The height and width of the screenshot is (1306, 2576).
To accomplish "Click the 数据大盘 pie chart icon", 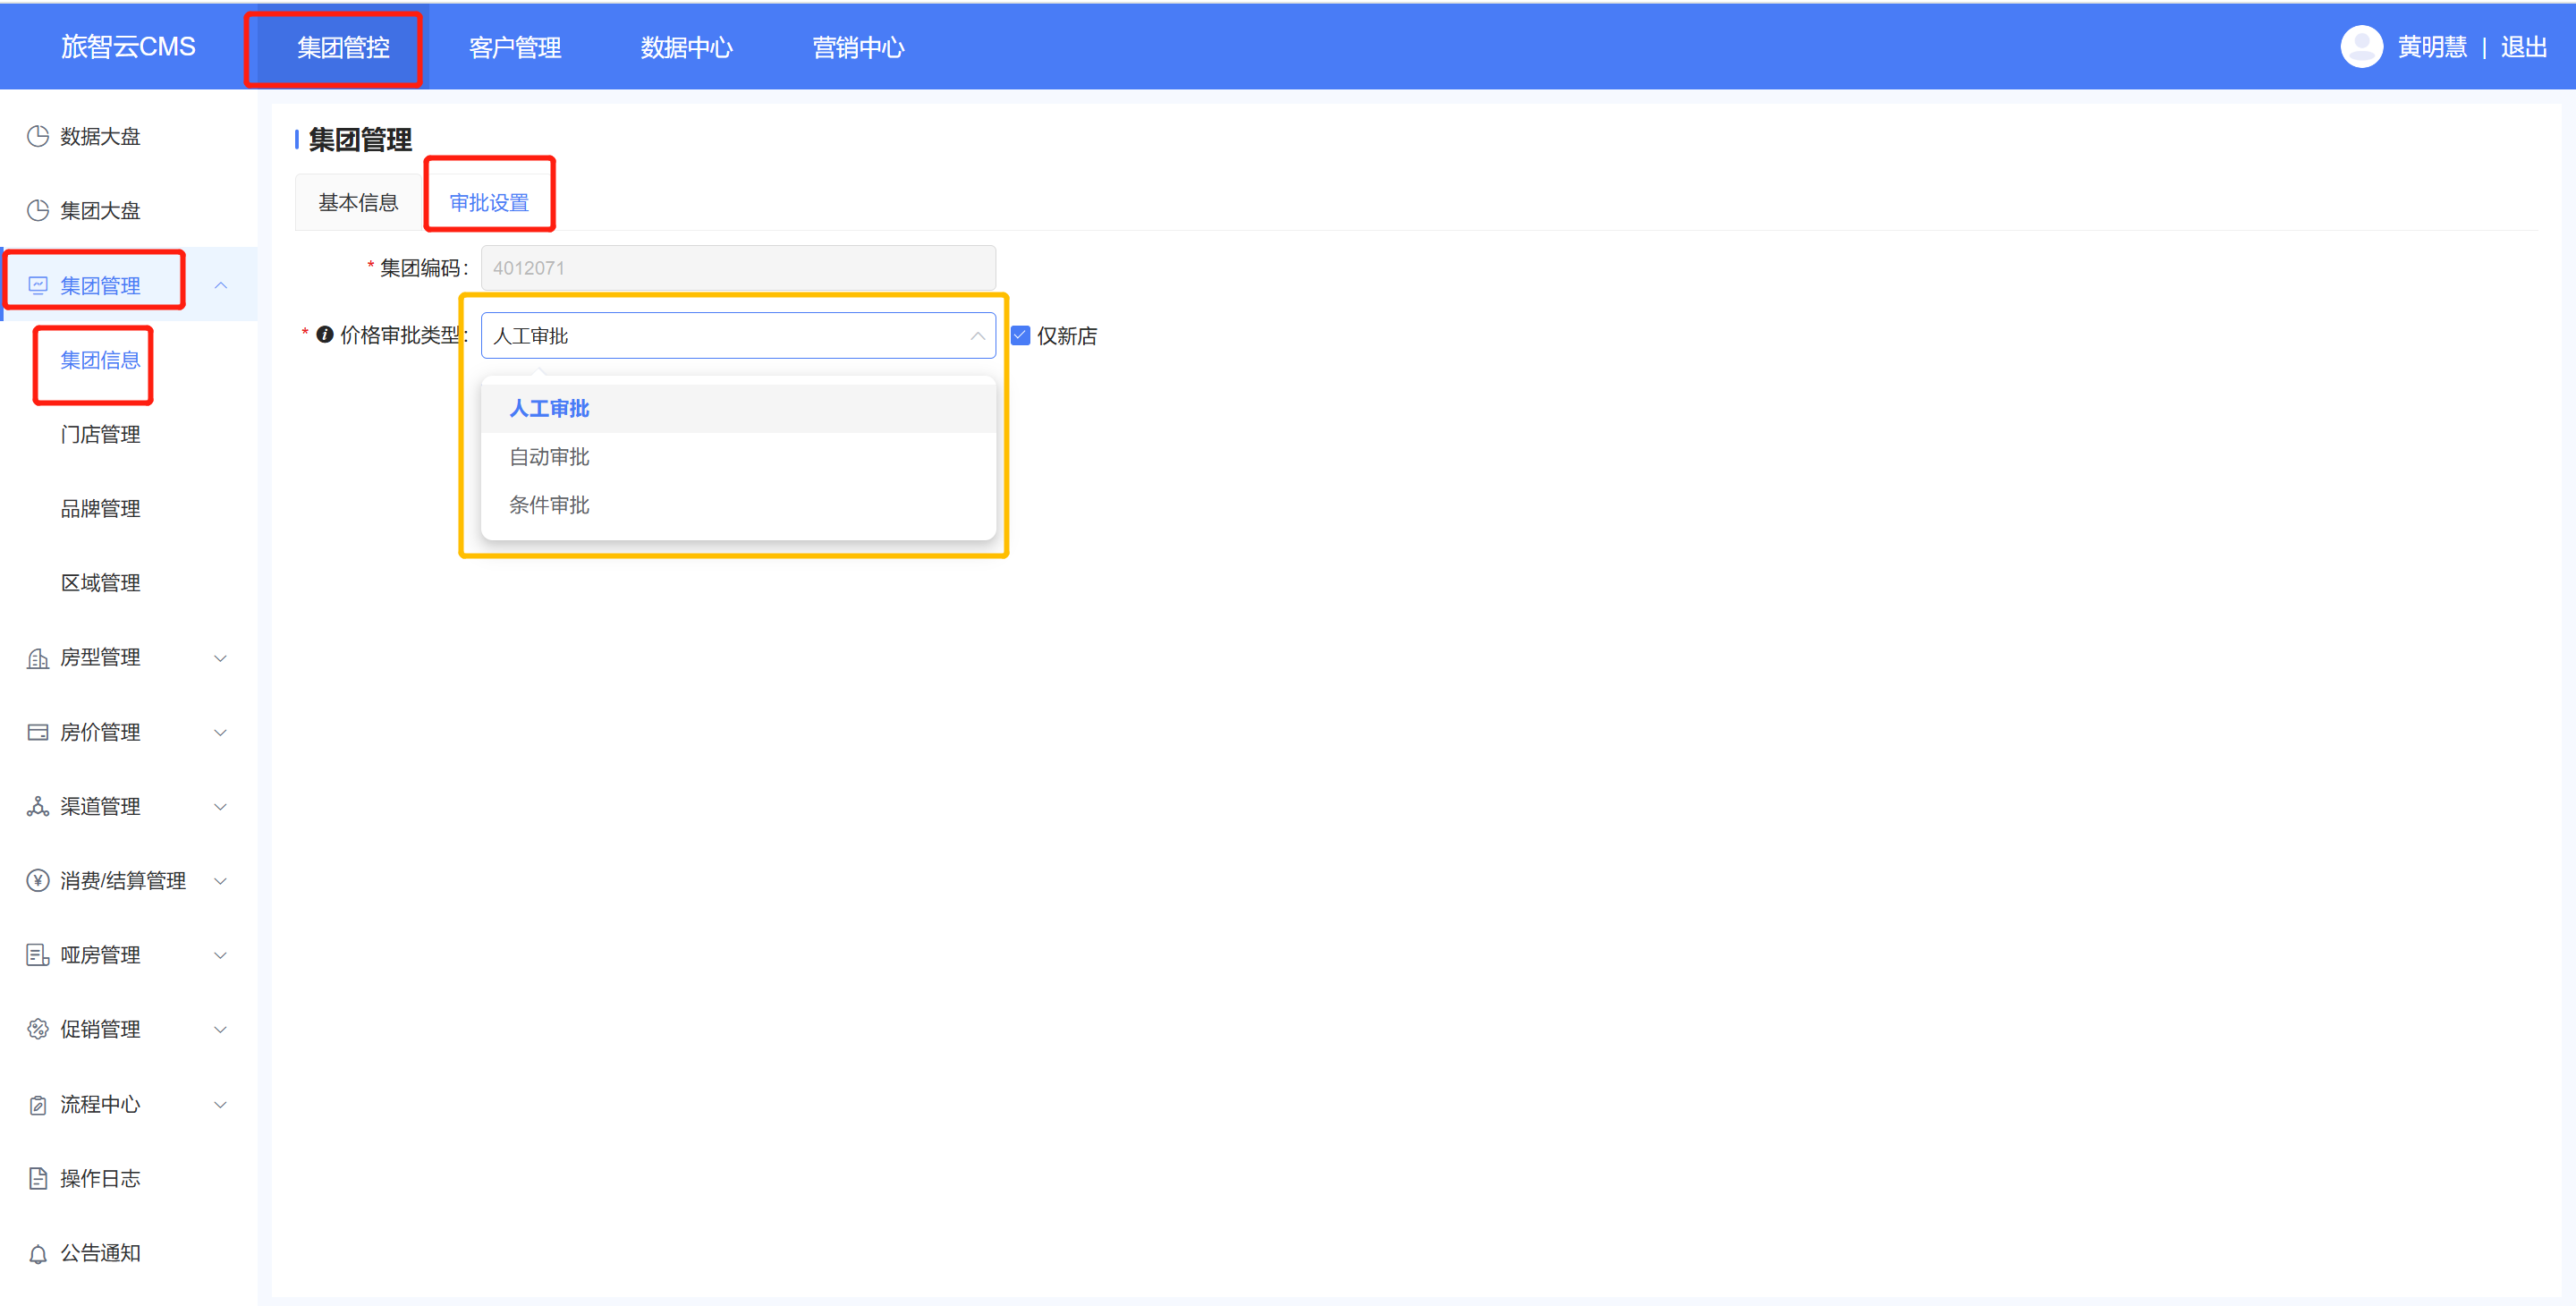I will tap(38, 136).
